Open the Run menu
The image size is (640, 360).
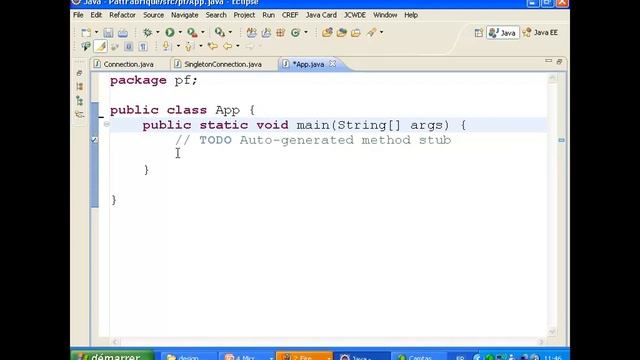[x=268, y=15]
